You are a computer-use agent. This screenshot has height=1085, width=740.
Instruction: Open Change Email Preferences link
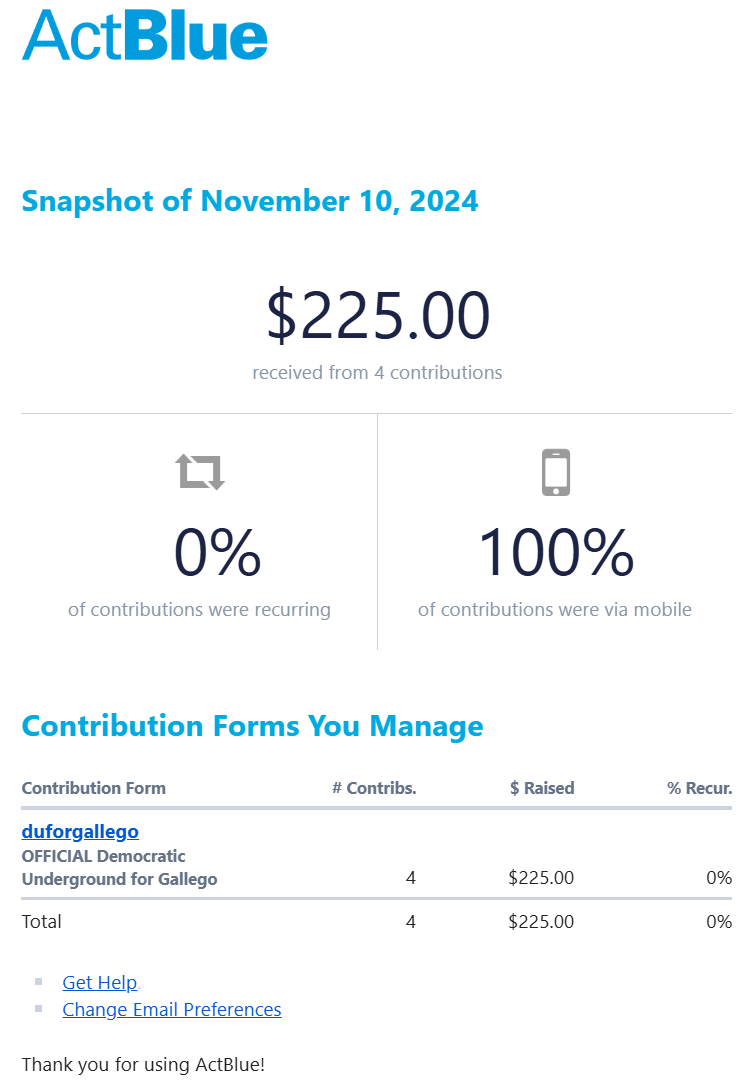tap(171, 1009)
